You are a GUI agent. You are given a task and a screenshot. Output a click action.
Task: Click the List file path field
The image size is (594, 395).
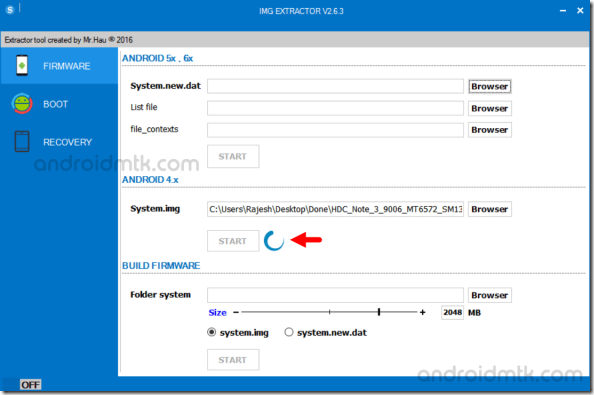pos(335,108)
